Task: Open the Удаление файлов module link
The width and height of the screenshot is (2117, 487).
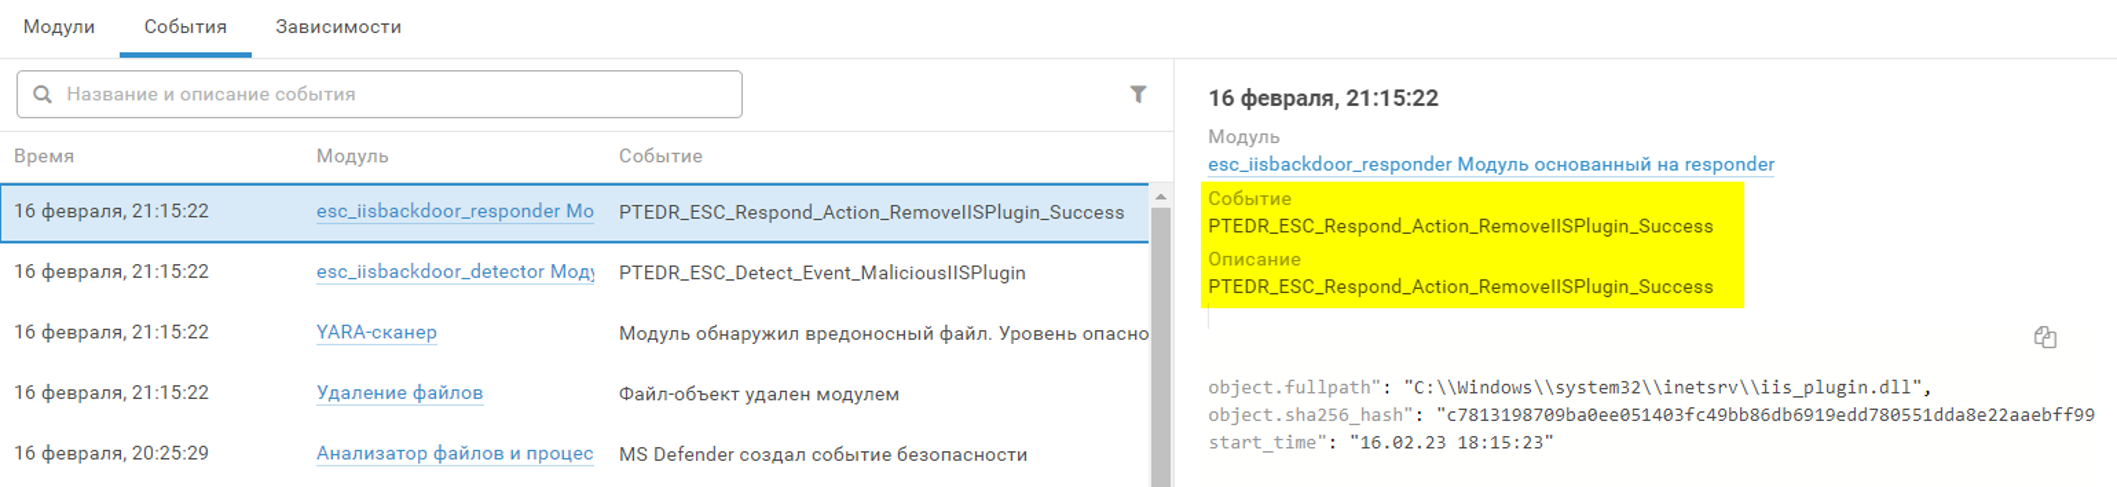Action: click(x=399, y=393)
